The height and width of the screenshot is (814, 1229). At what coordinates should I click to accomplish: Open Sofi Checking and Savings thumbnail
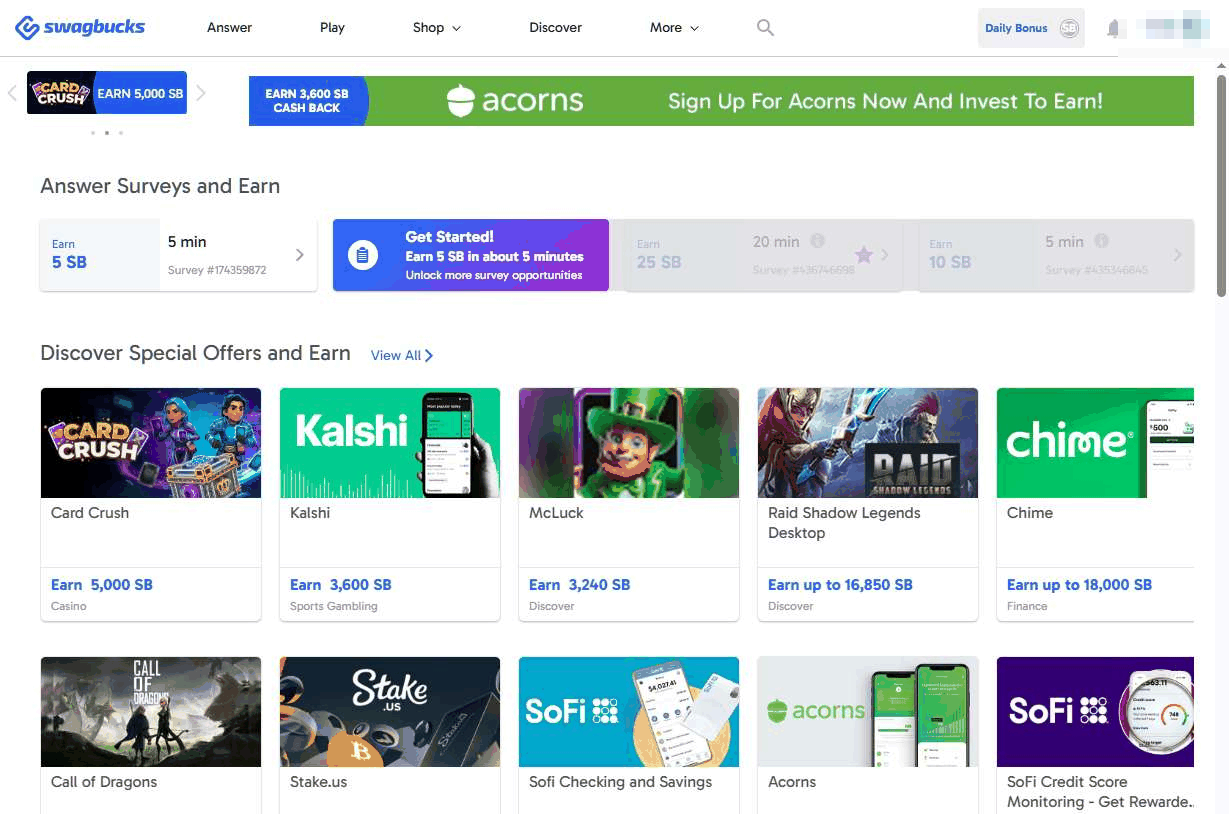[x=629, y=712]
